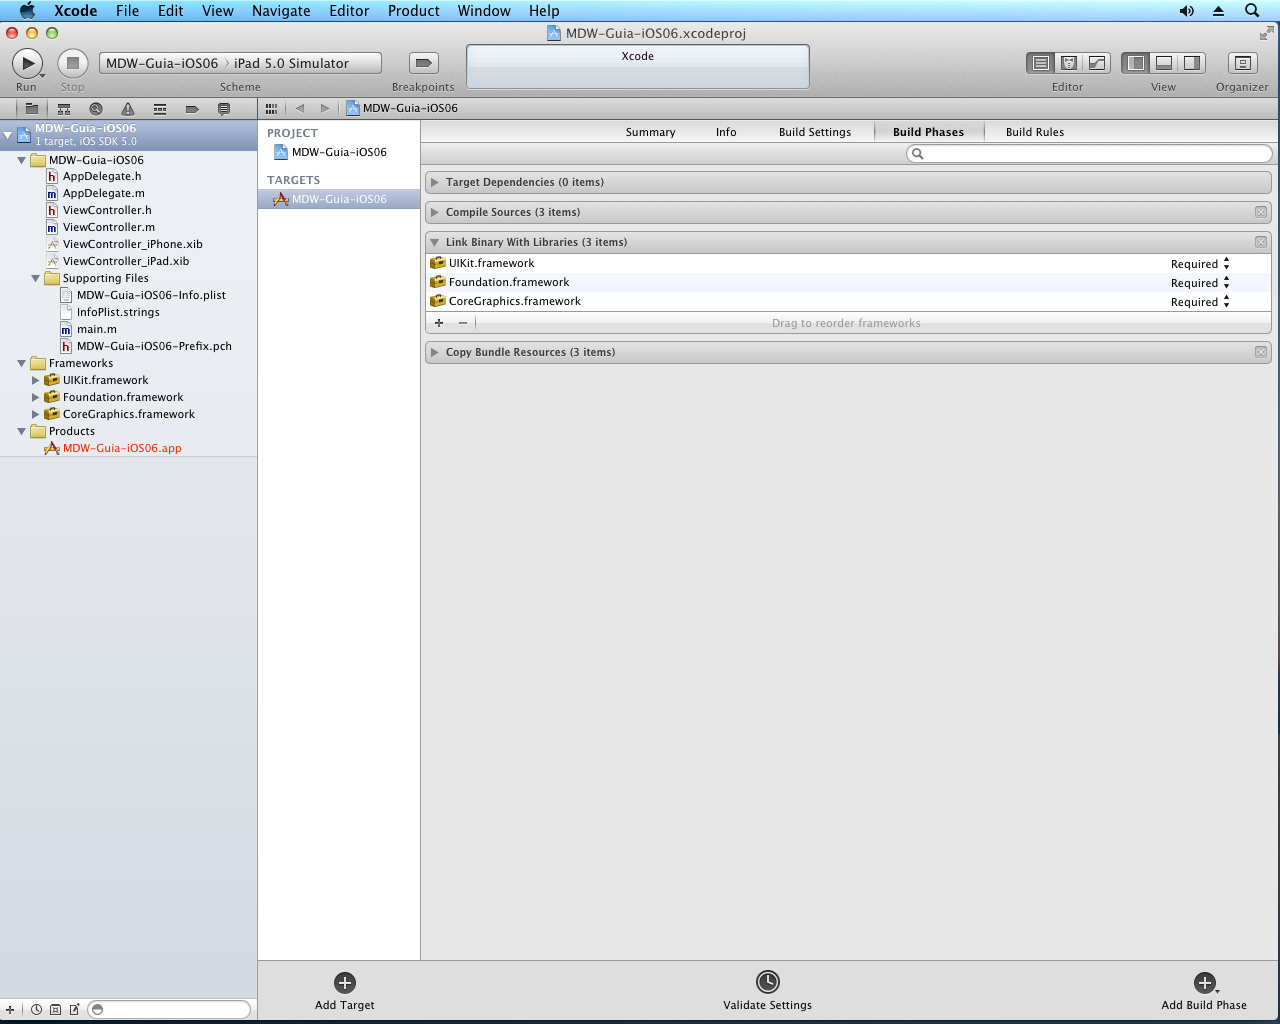The image size is (1280, 1024).
Task: Show the Symbol navigator
Action: pos(64,108)
